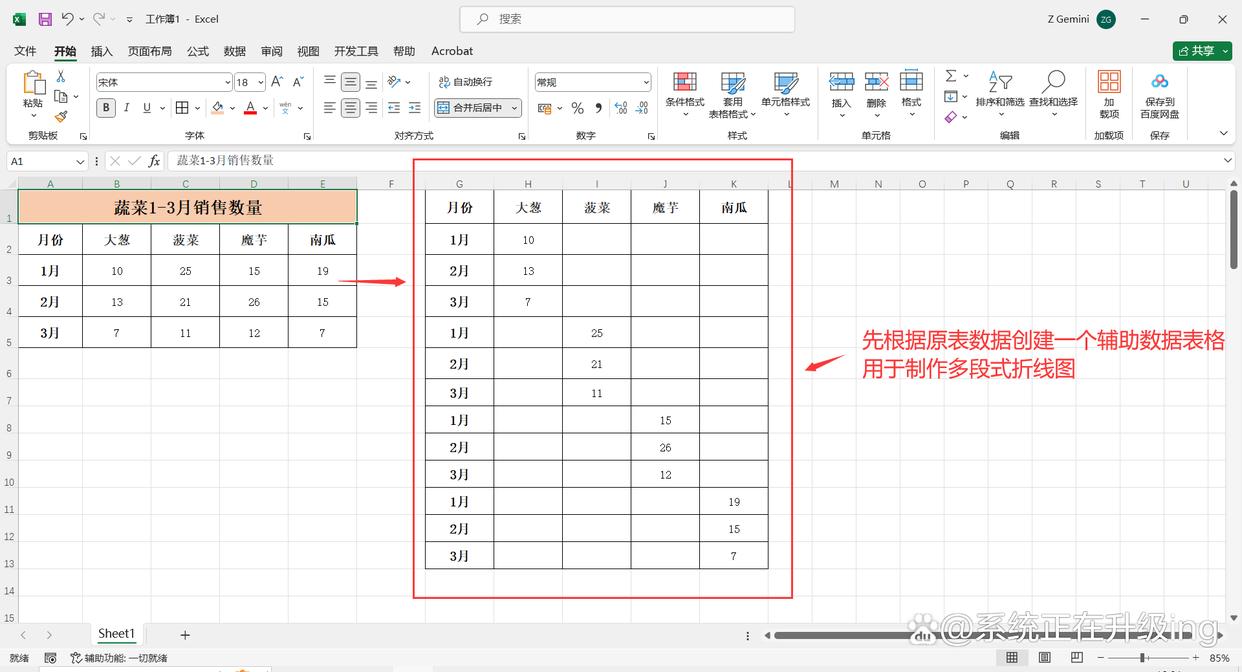The height and width of the screenshot is (672, 1242).
Task: Click the phonetic guide wén icon
Action: point(285,108)
